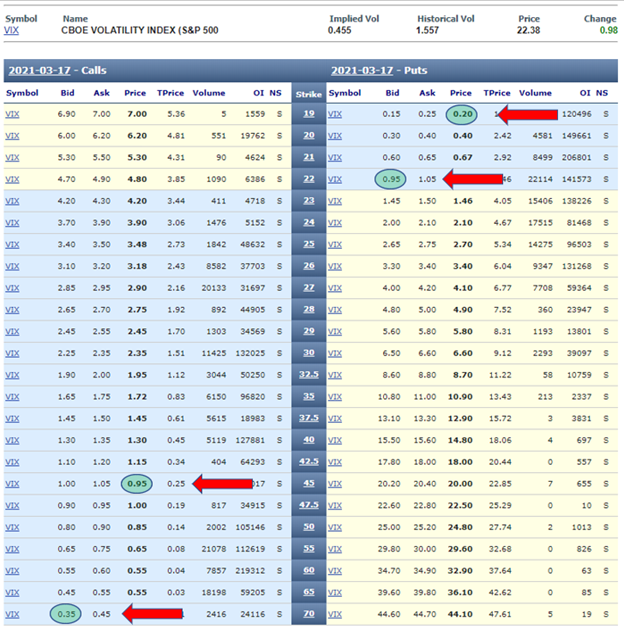Viewport: 624px width, 630px height.
Task: Open VIX call symbol link for strike 23
Action: tap(12, 201)
